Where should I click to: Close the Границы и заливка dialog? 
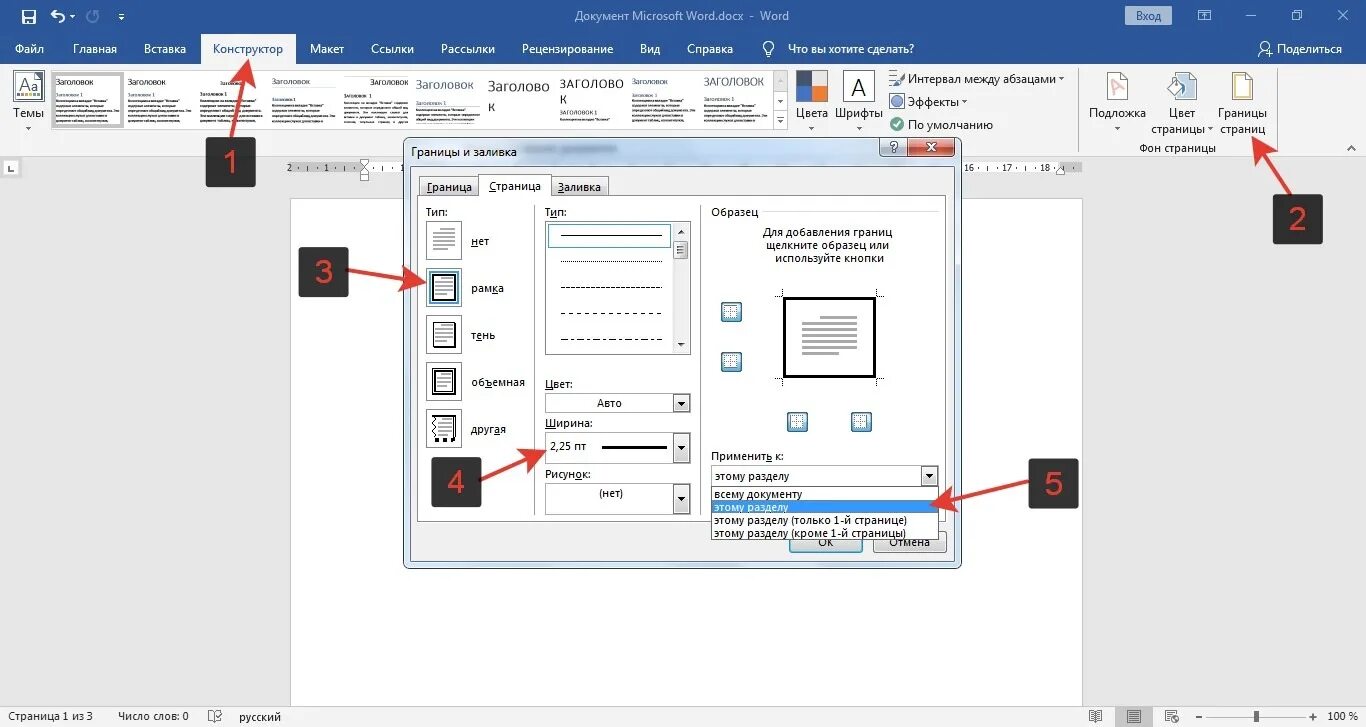[931, 147]
